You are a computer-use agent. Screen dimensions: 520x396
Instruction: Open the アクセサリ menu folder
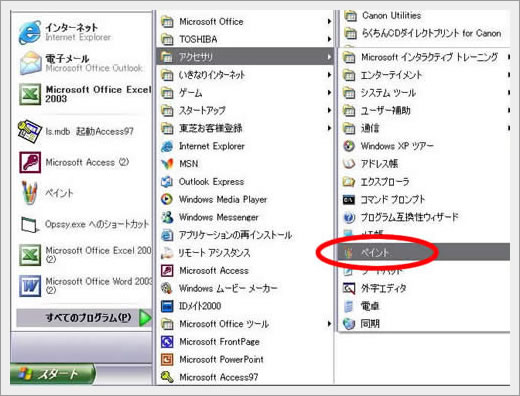(245, 57)
